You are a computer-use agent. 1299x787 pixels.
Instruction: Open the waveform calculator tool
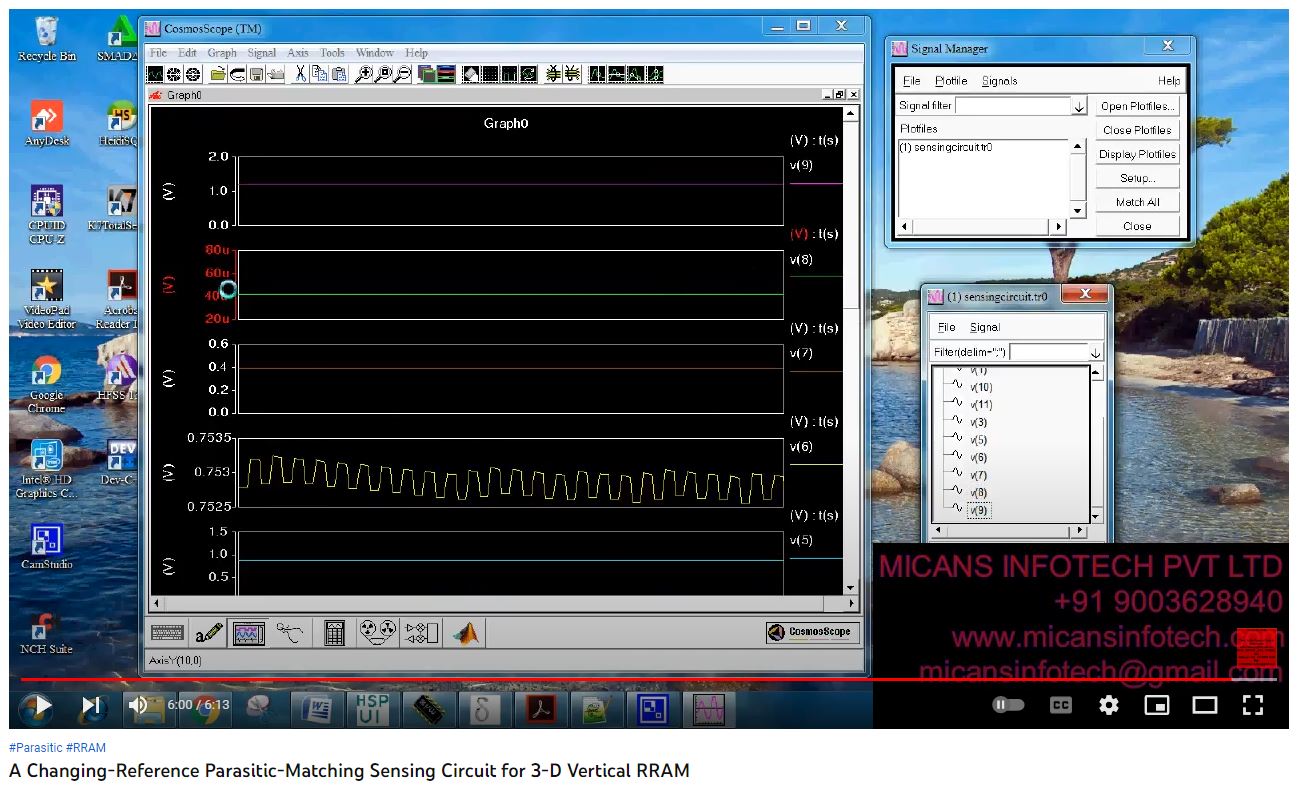tap(335, 632)
